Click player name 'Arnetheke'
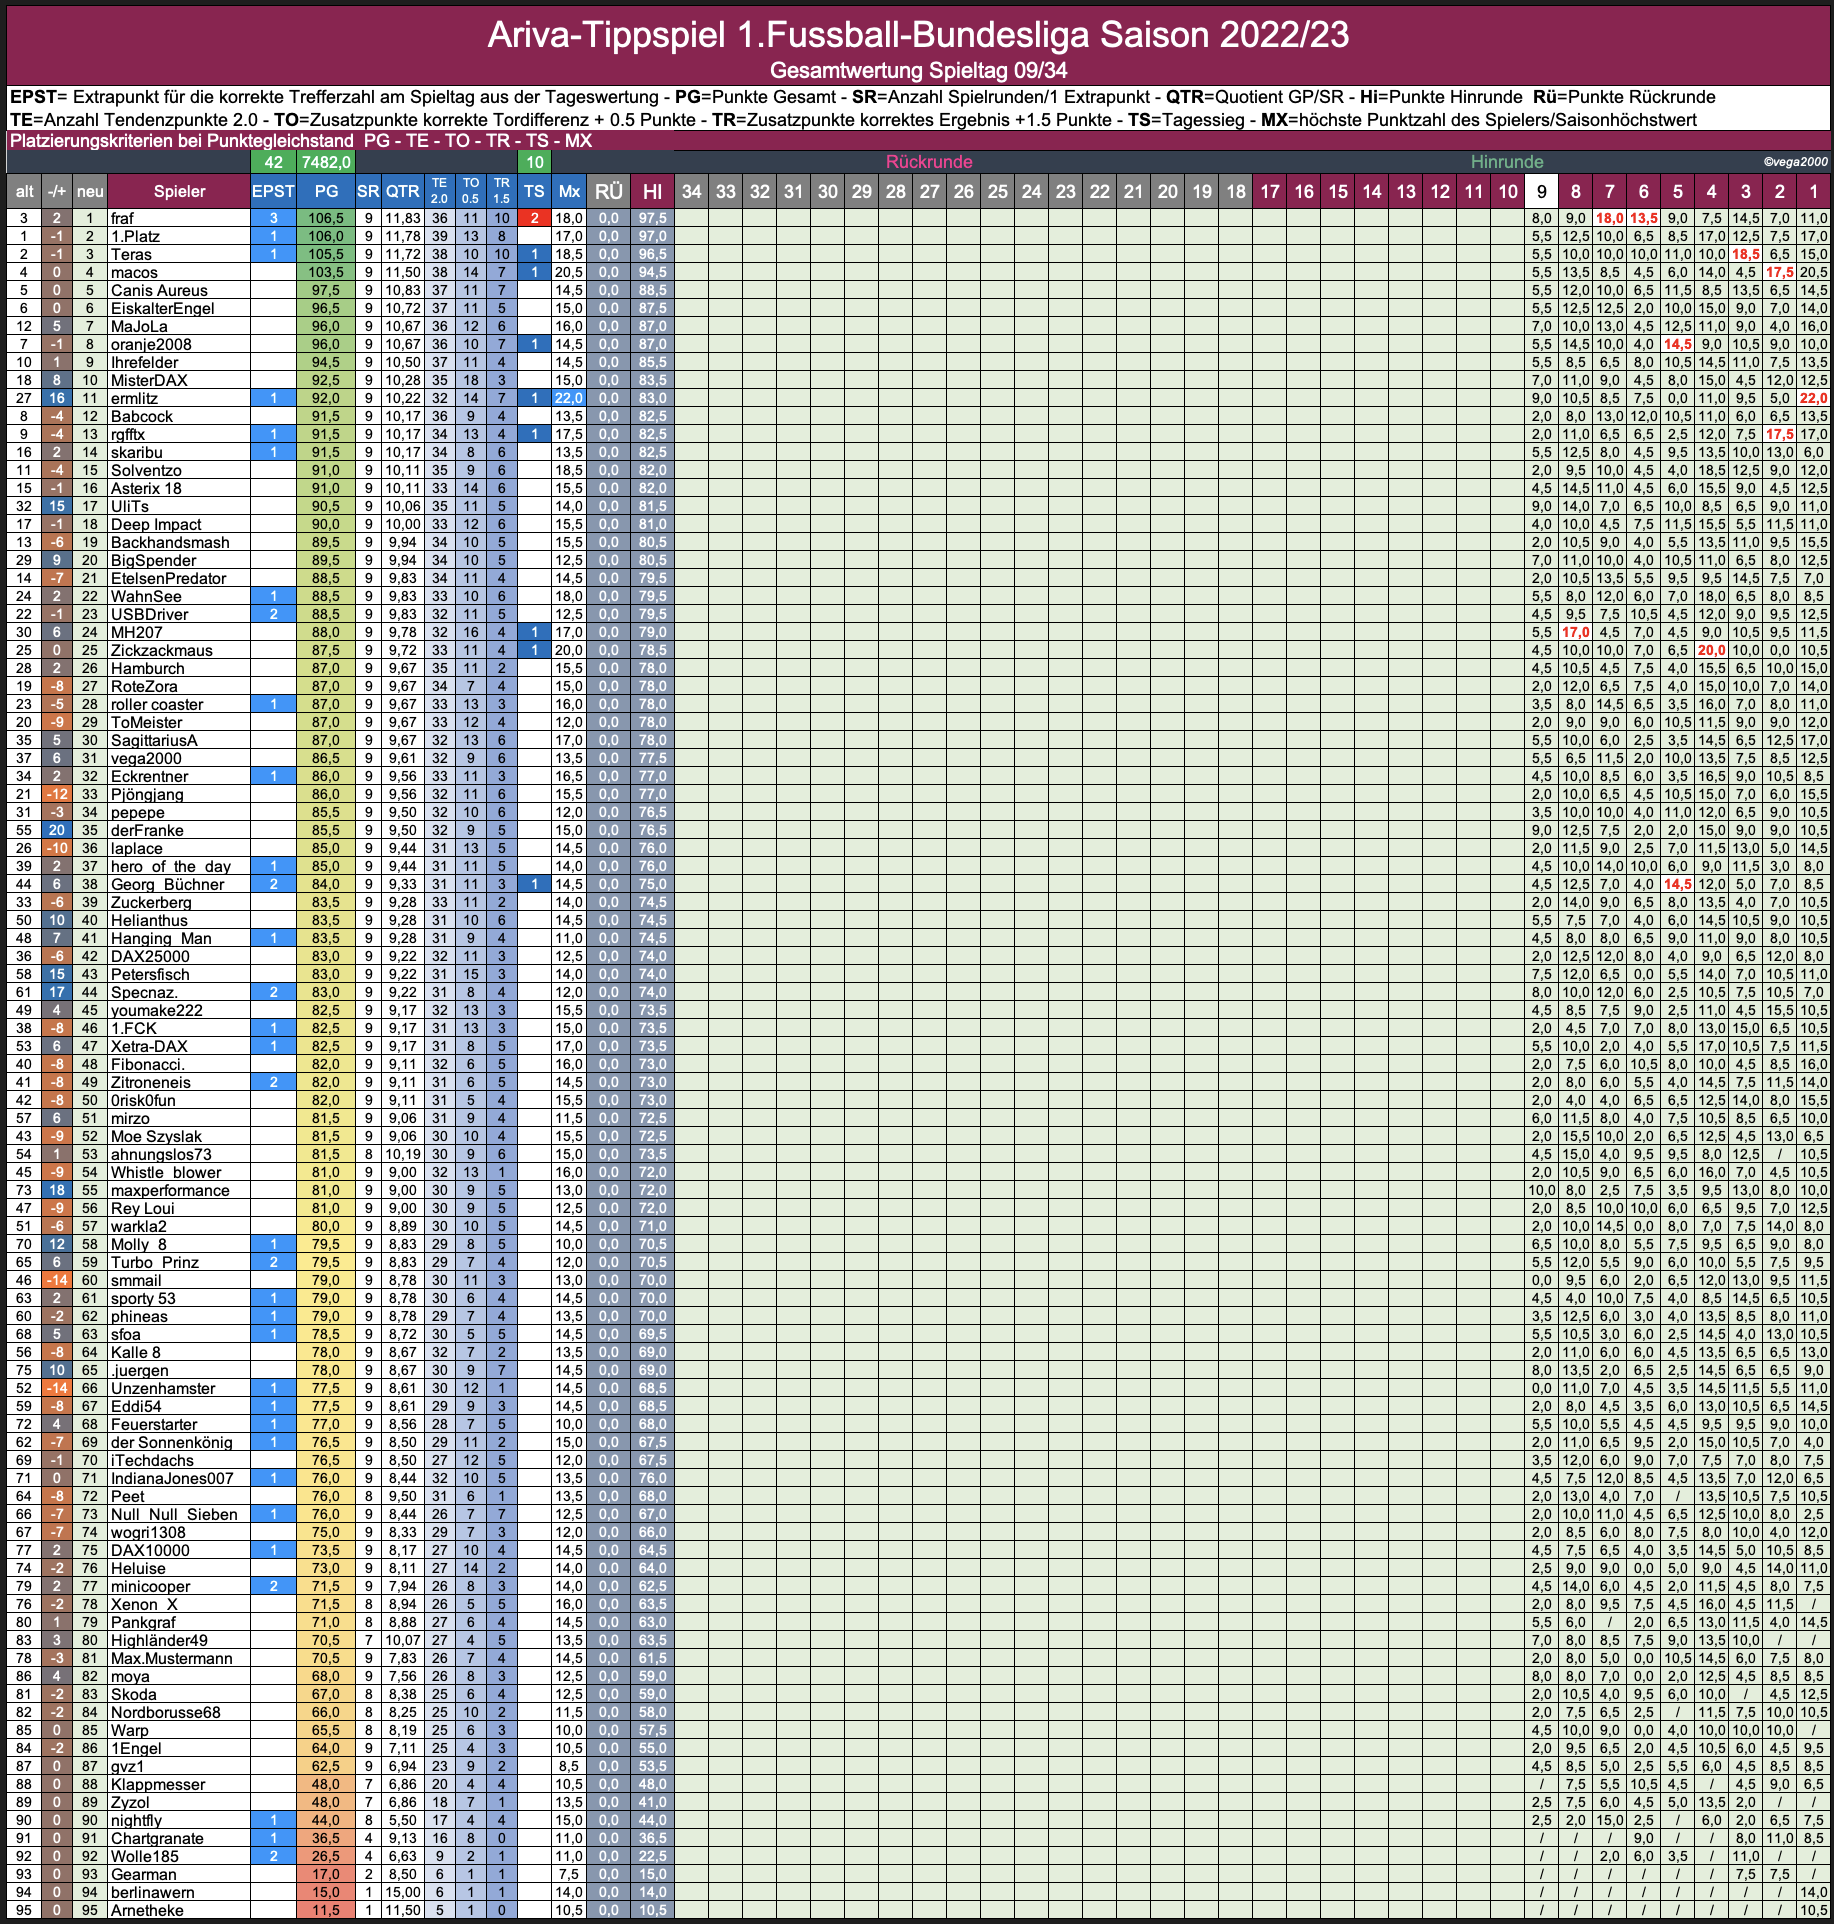The height and width of the screenshot is (1924, 1834). [x=147, y=1910]
